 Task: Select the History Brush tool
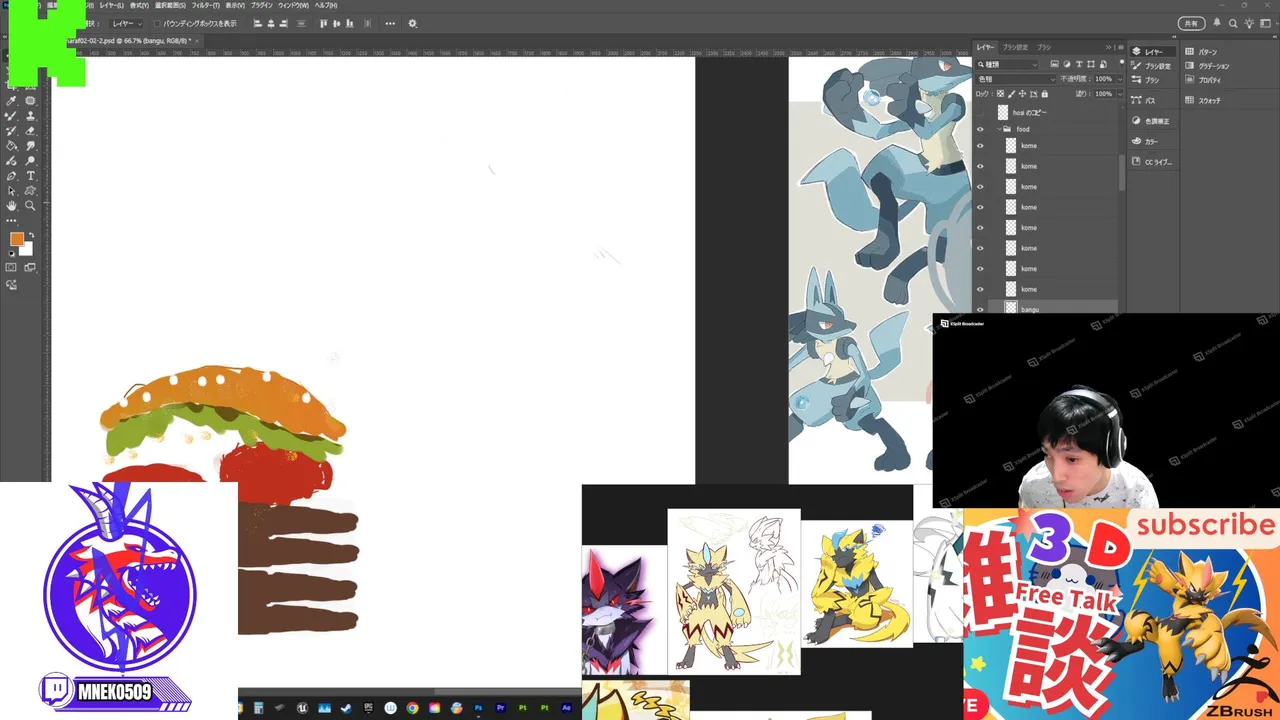point(11,130)
